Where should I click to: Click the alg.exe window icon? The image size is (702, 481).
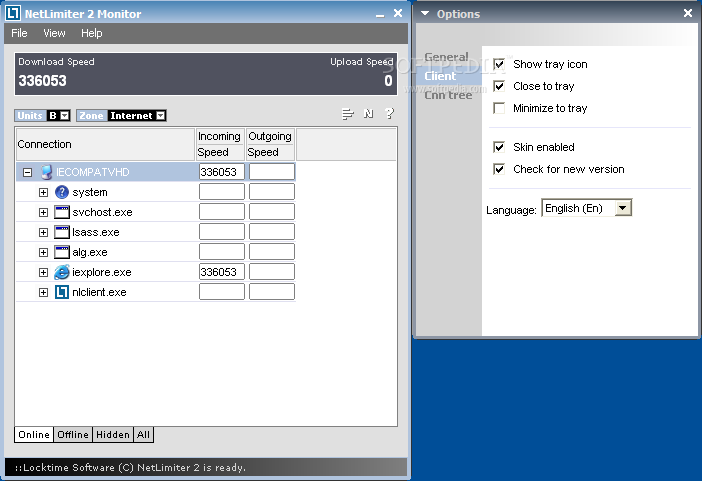(x=62, y=252)
